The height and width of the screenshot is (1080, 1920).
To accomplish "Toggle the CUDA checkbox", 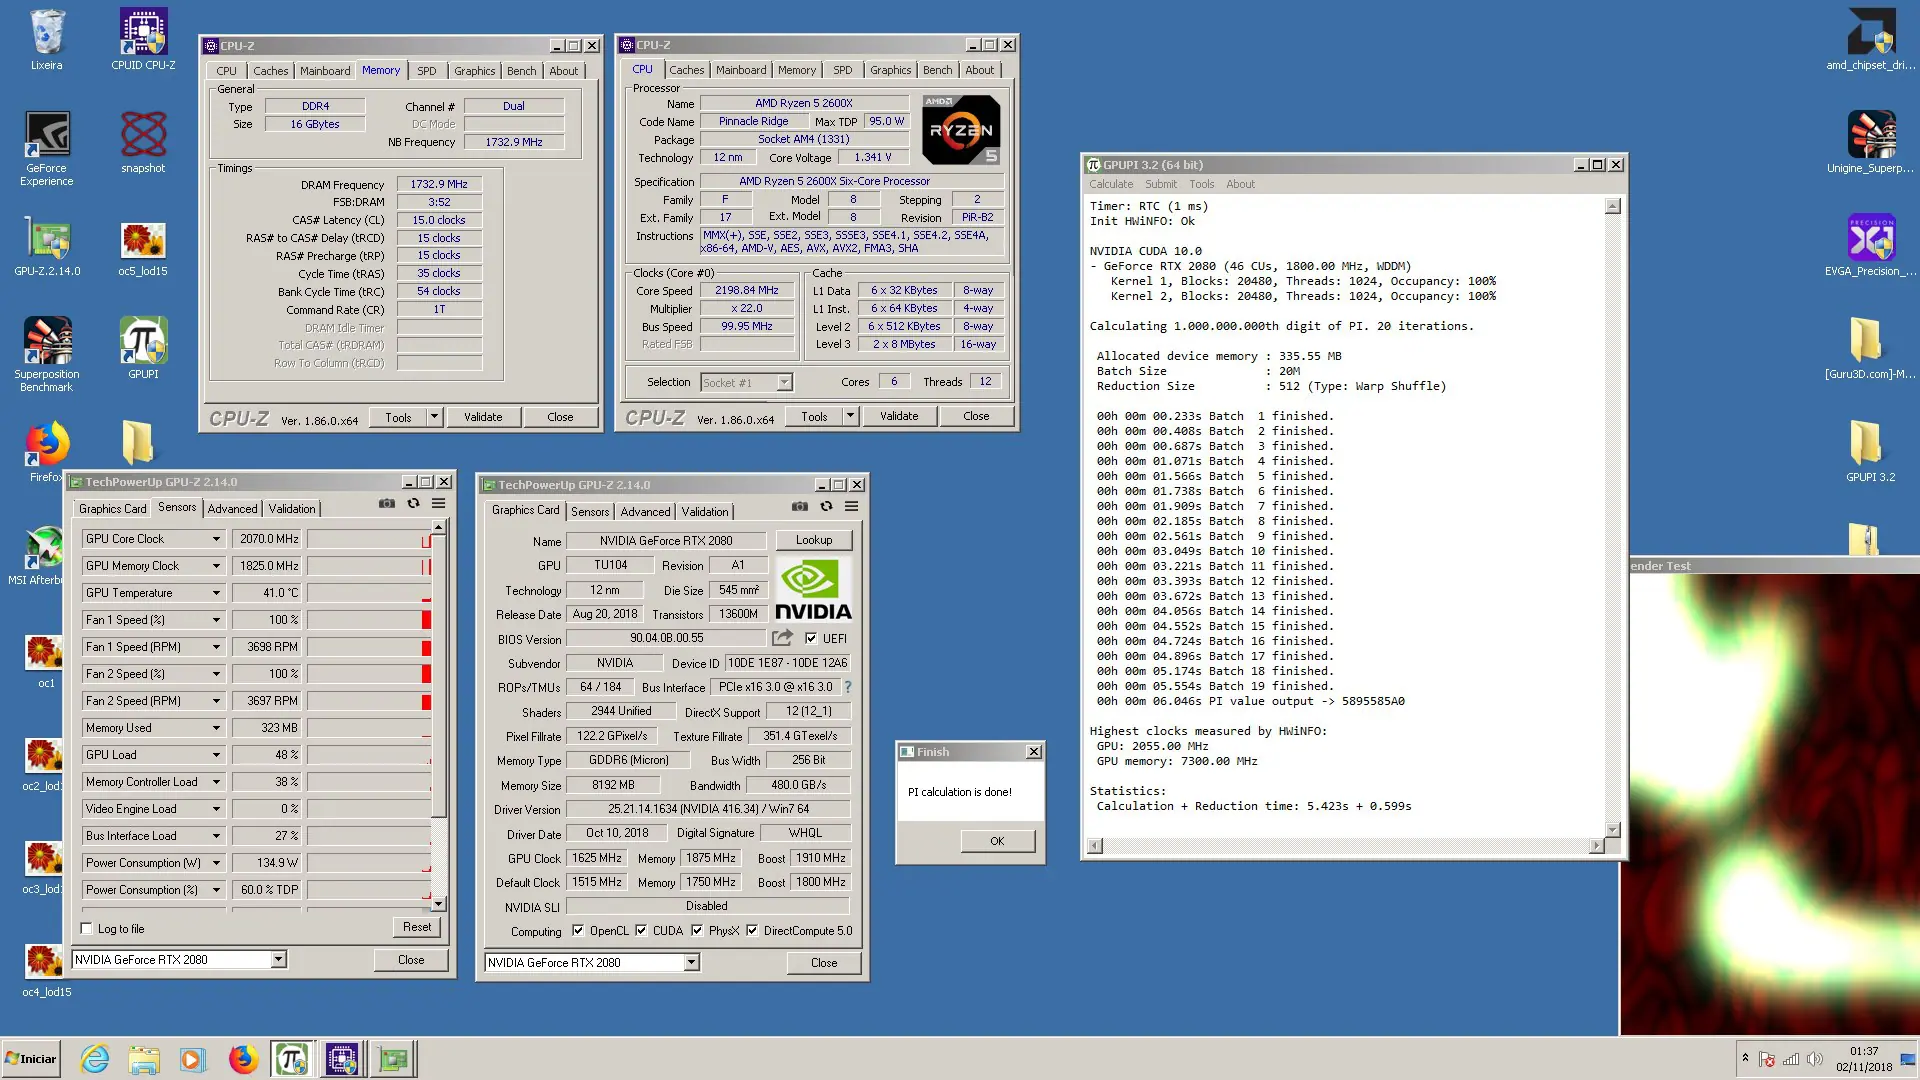I will tap(641, 931).
